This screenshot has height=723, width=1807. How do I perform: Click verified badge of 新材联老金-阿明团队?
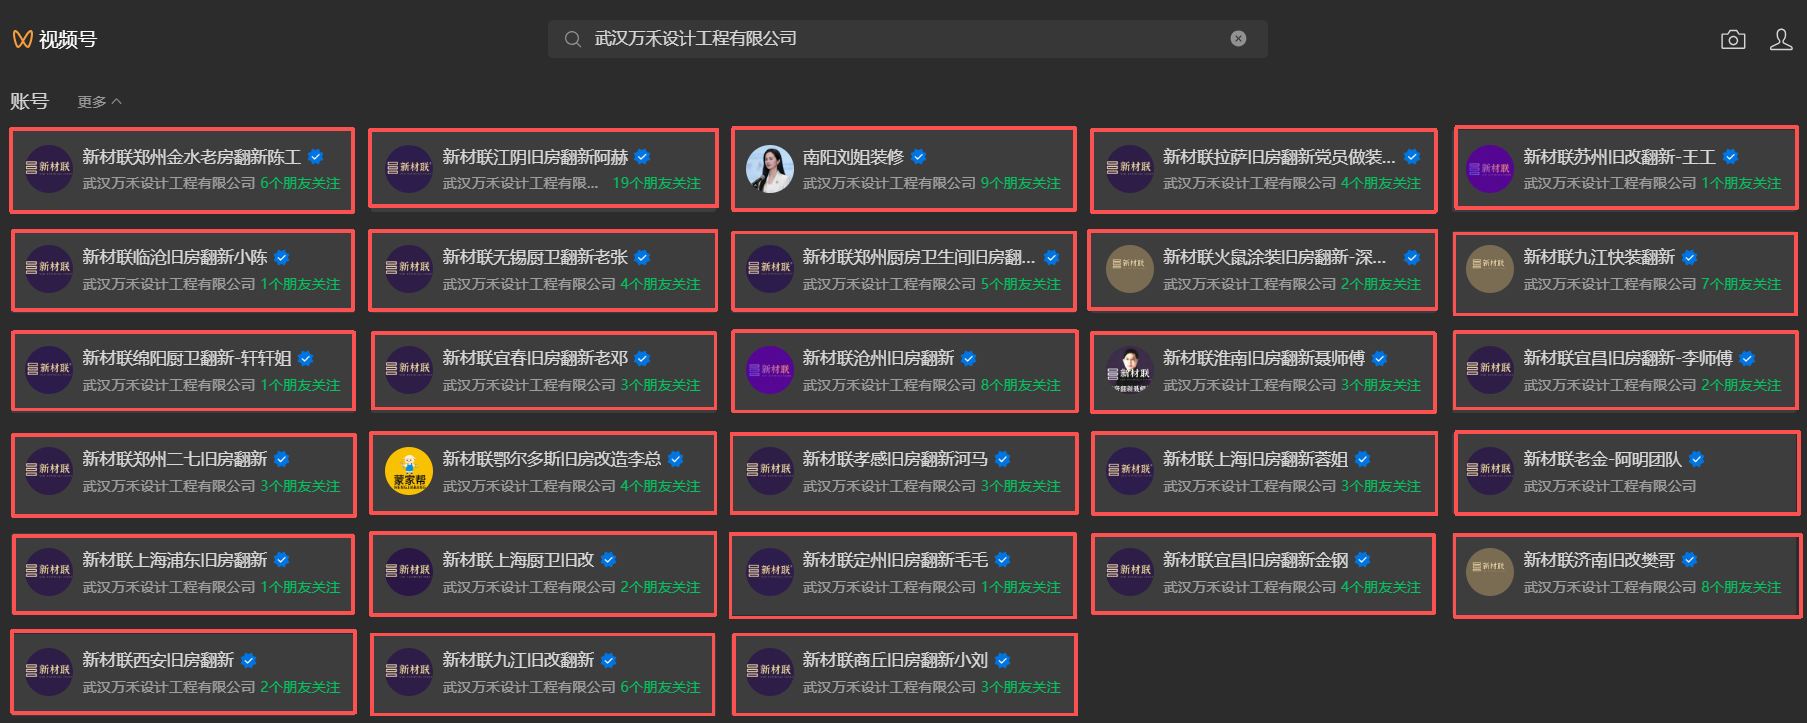pos(1697,460)
